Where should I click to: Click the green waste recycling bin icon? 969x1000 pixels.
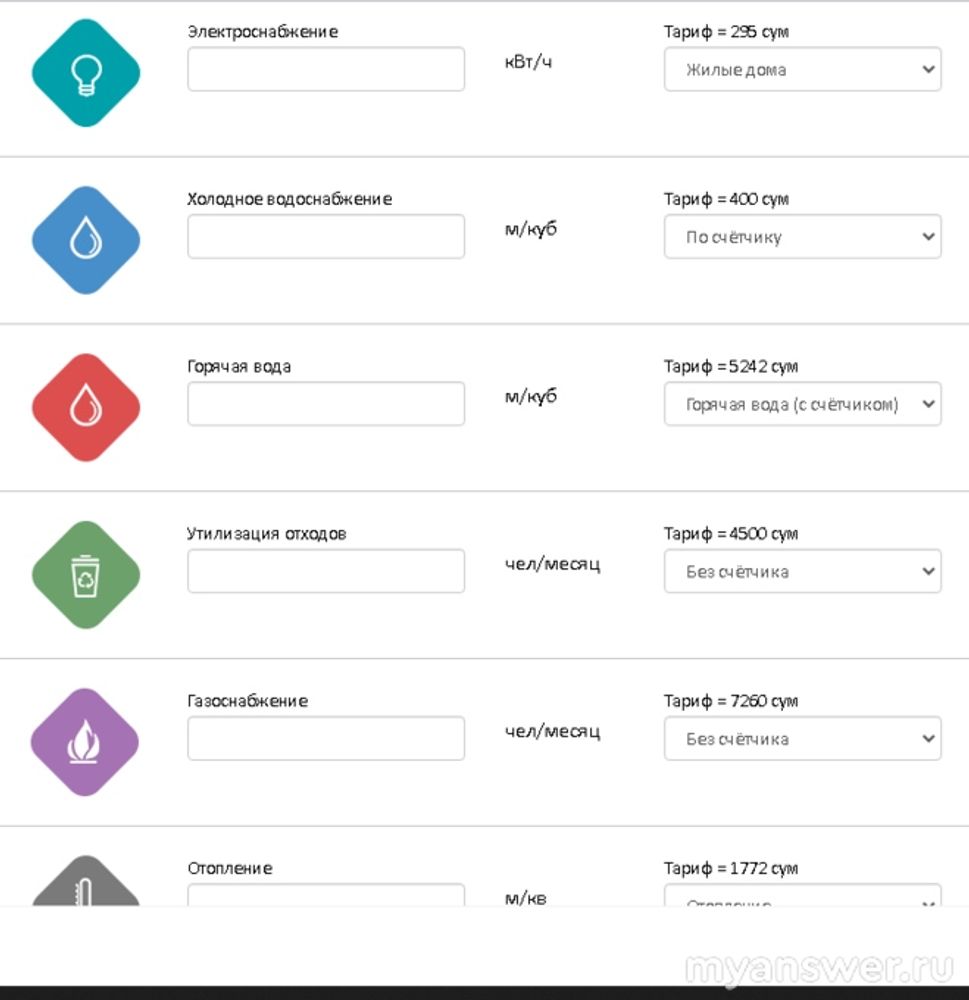[86, 575]
